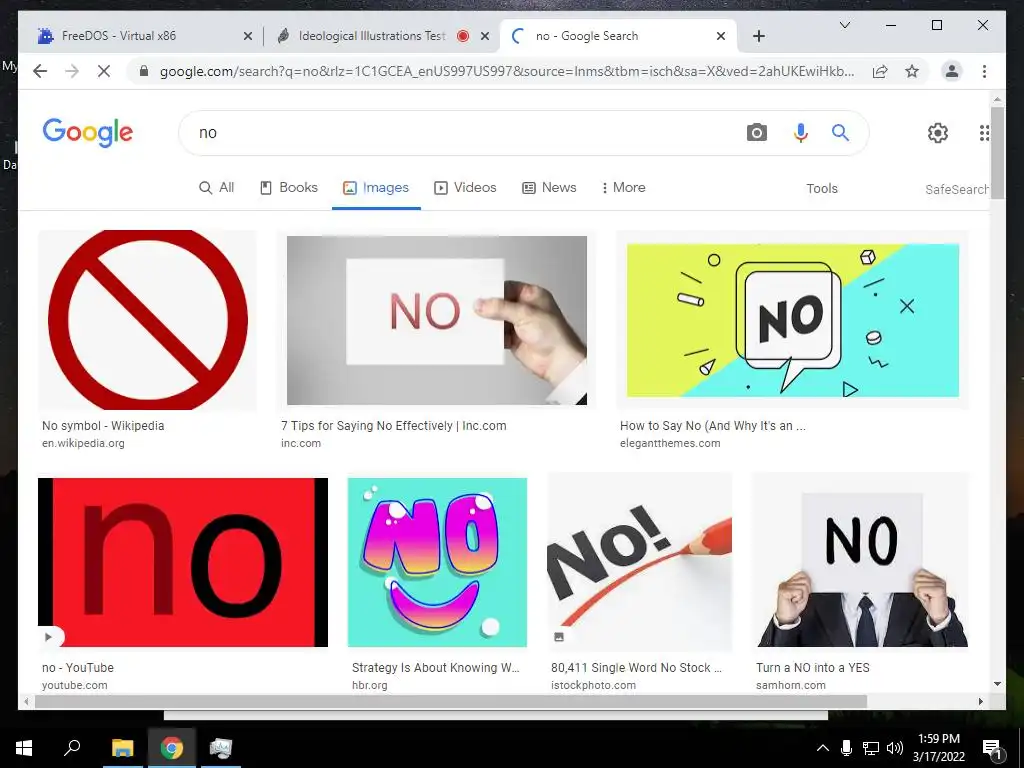Show hidden system tray icons
Viewport: 1024px width, 768px height.
coord(823,748)
